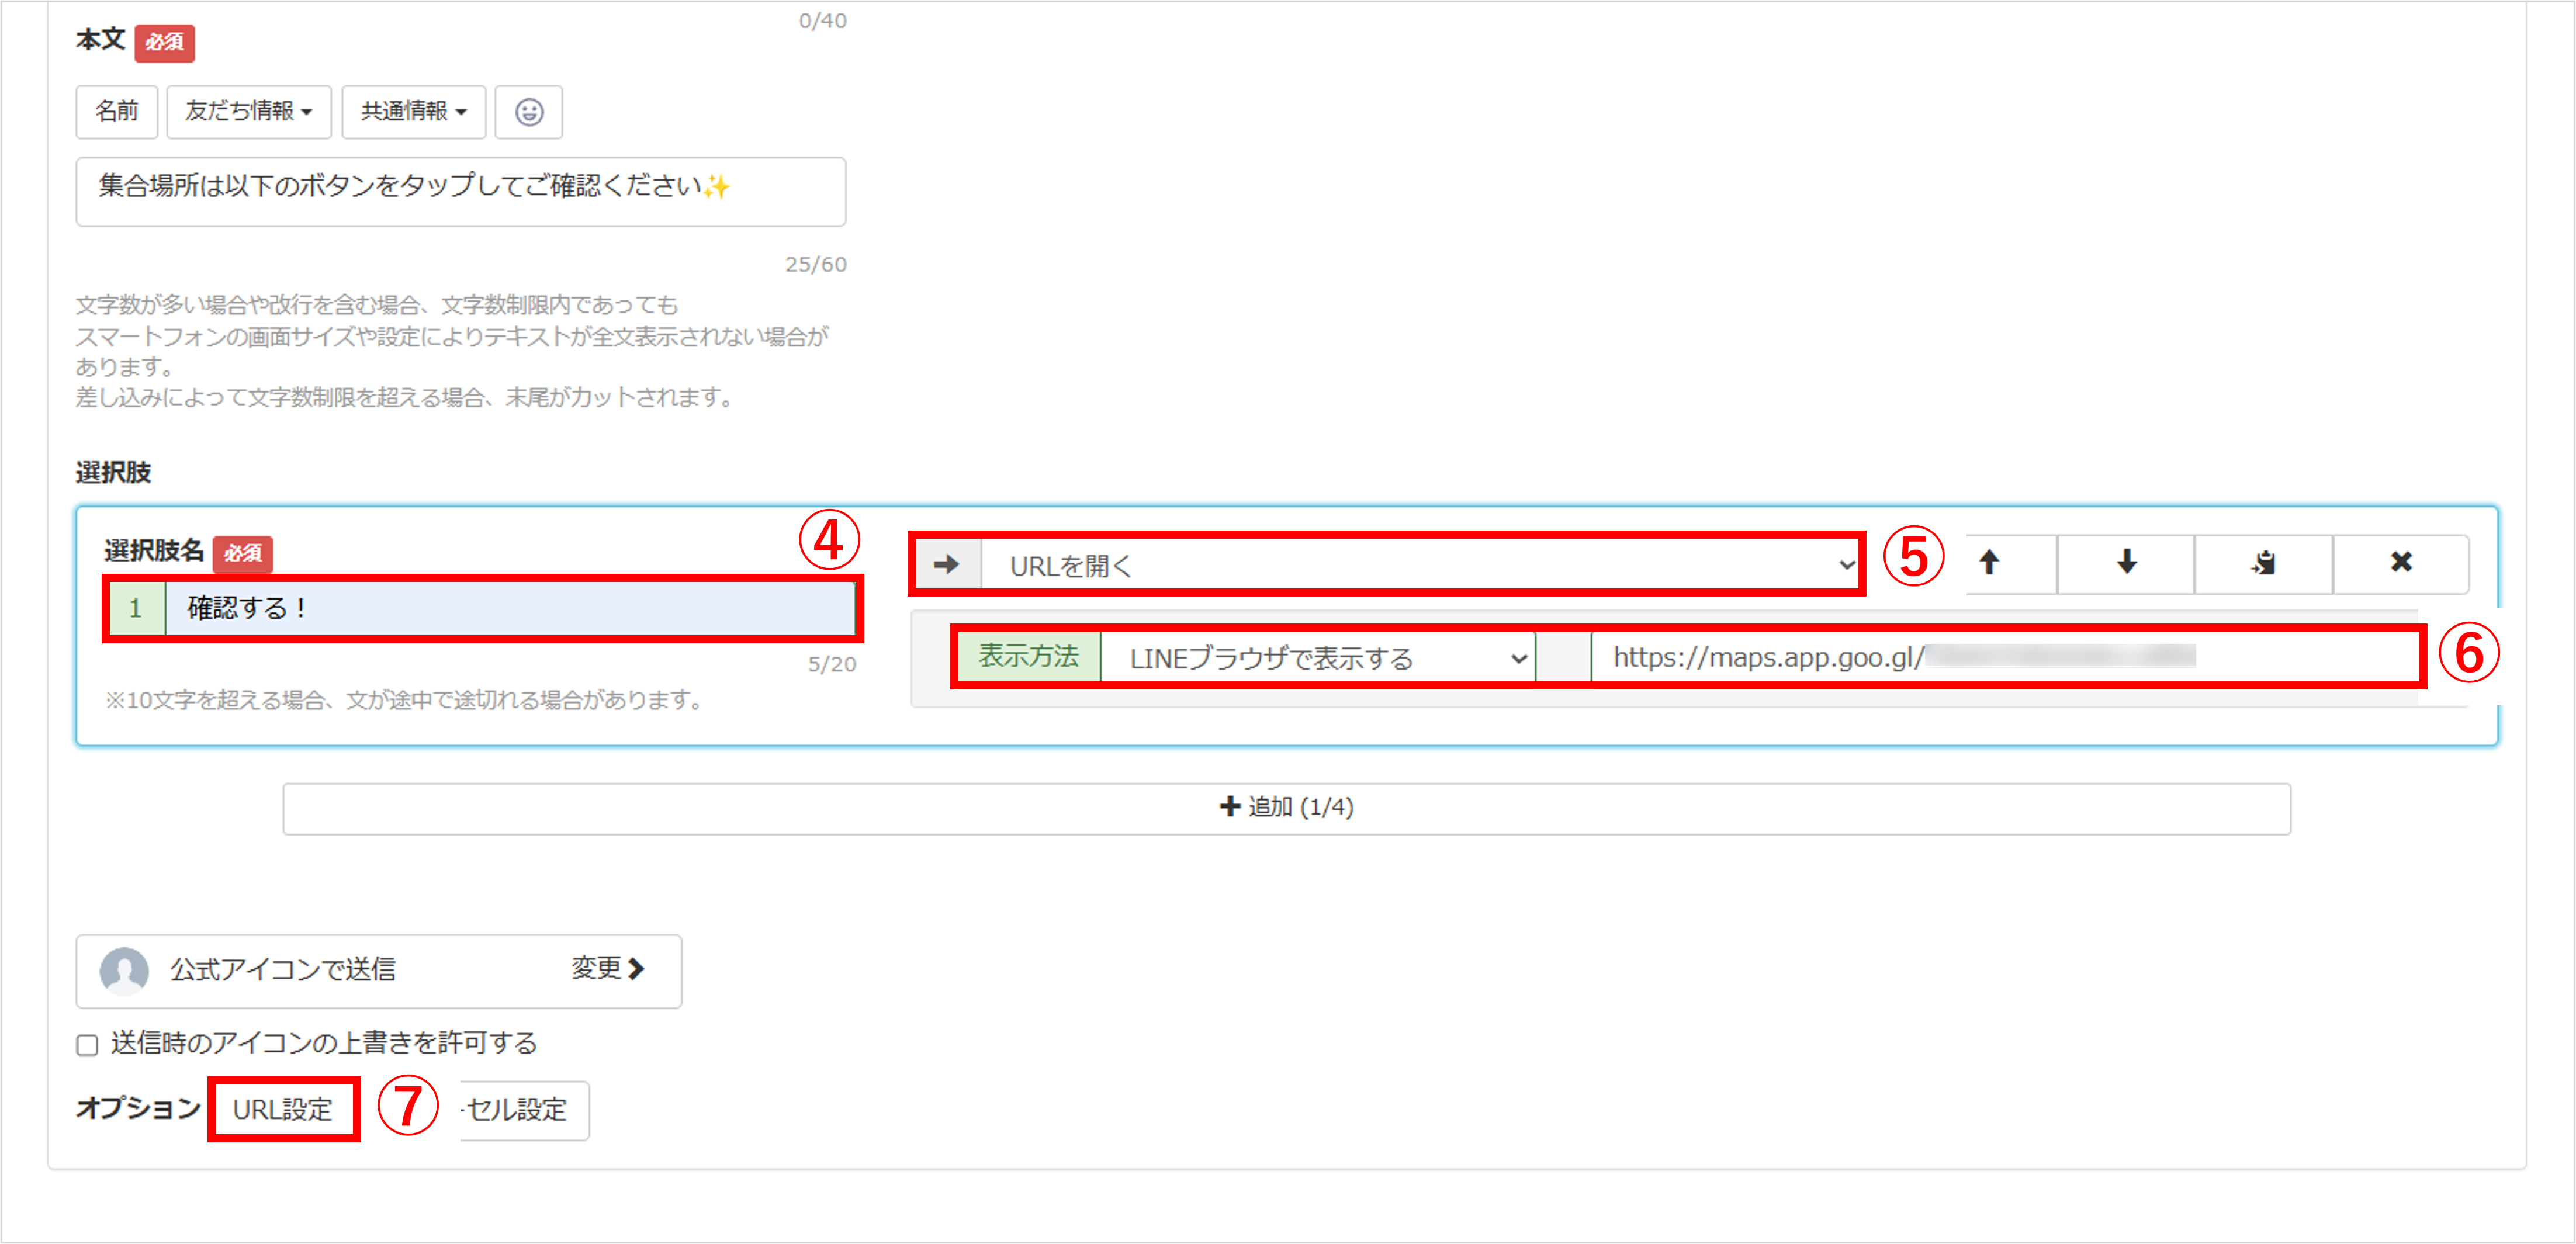Enable the send-time icon overwrite checkbox
Screen dimensions: 2576x1244
point(88,1045)
